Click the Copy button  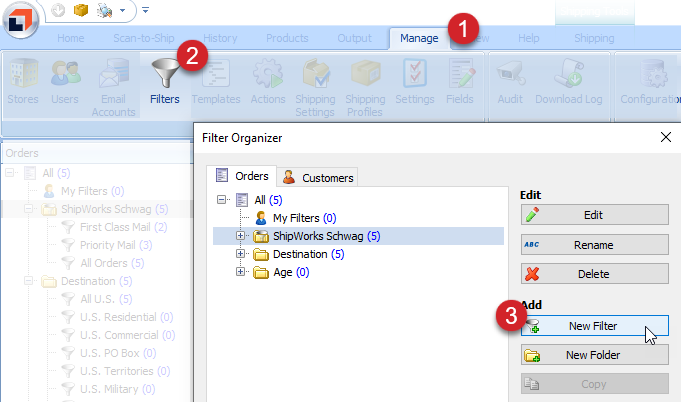tap(595, 384)
